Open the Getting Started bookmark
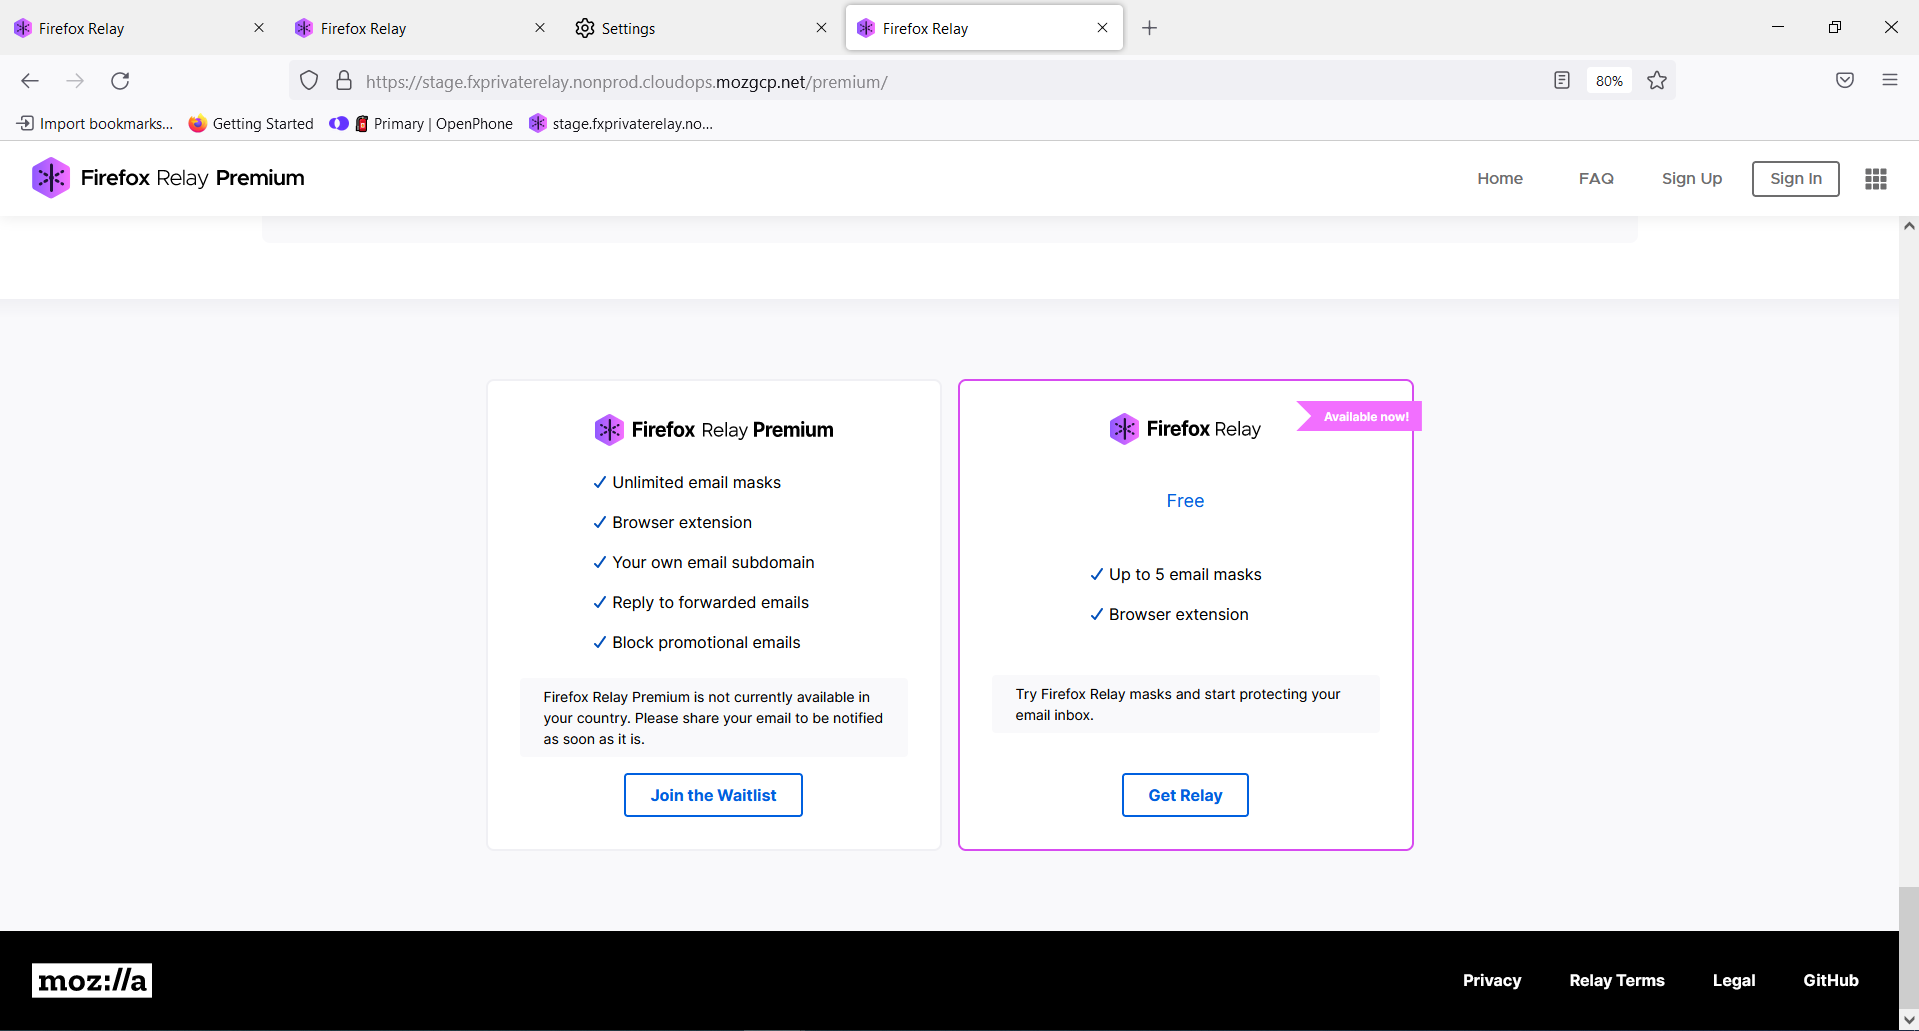The width and height of the screenshot is (1919, 1031). (x=251, y=123)
